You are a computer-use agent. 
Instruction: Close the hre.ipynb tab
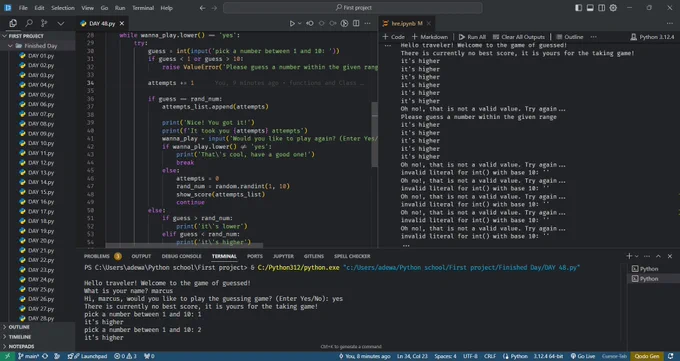click(428, 23)
